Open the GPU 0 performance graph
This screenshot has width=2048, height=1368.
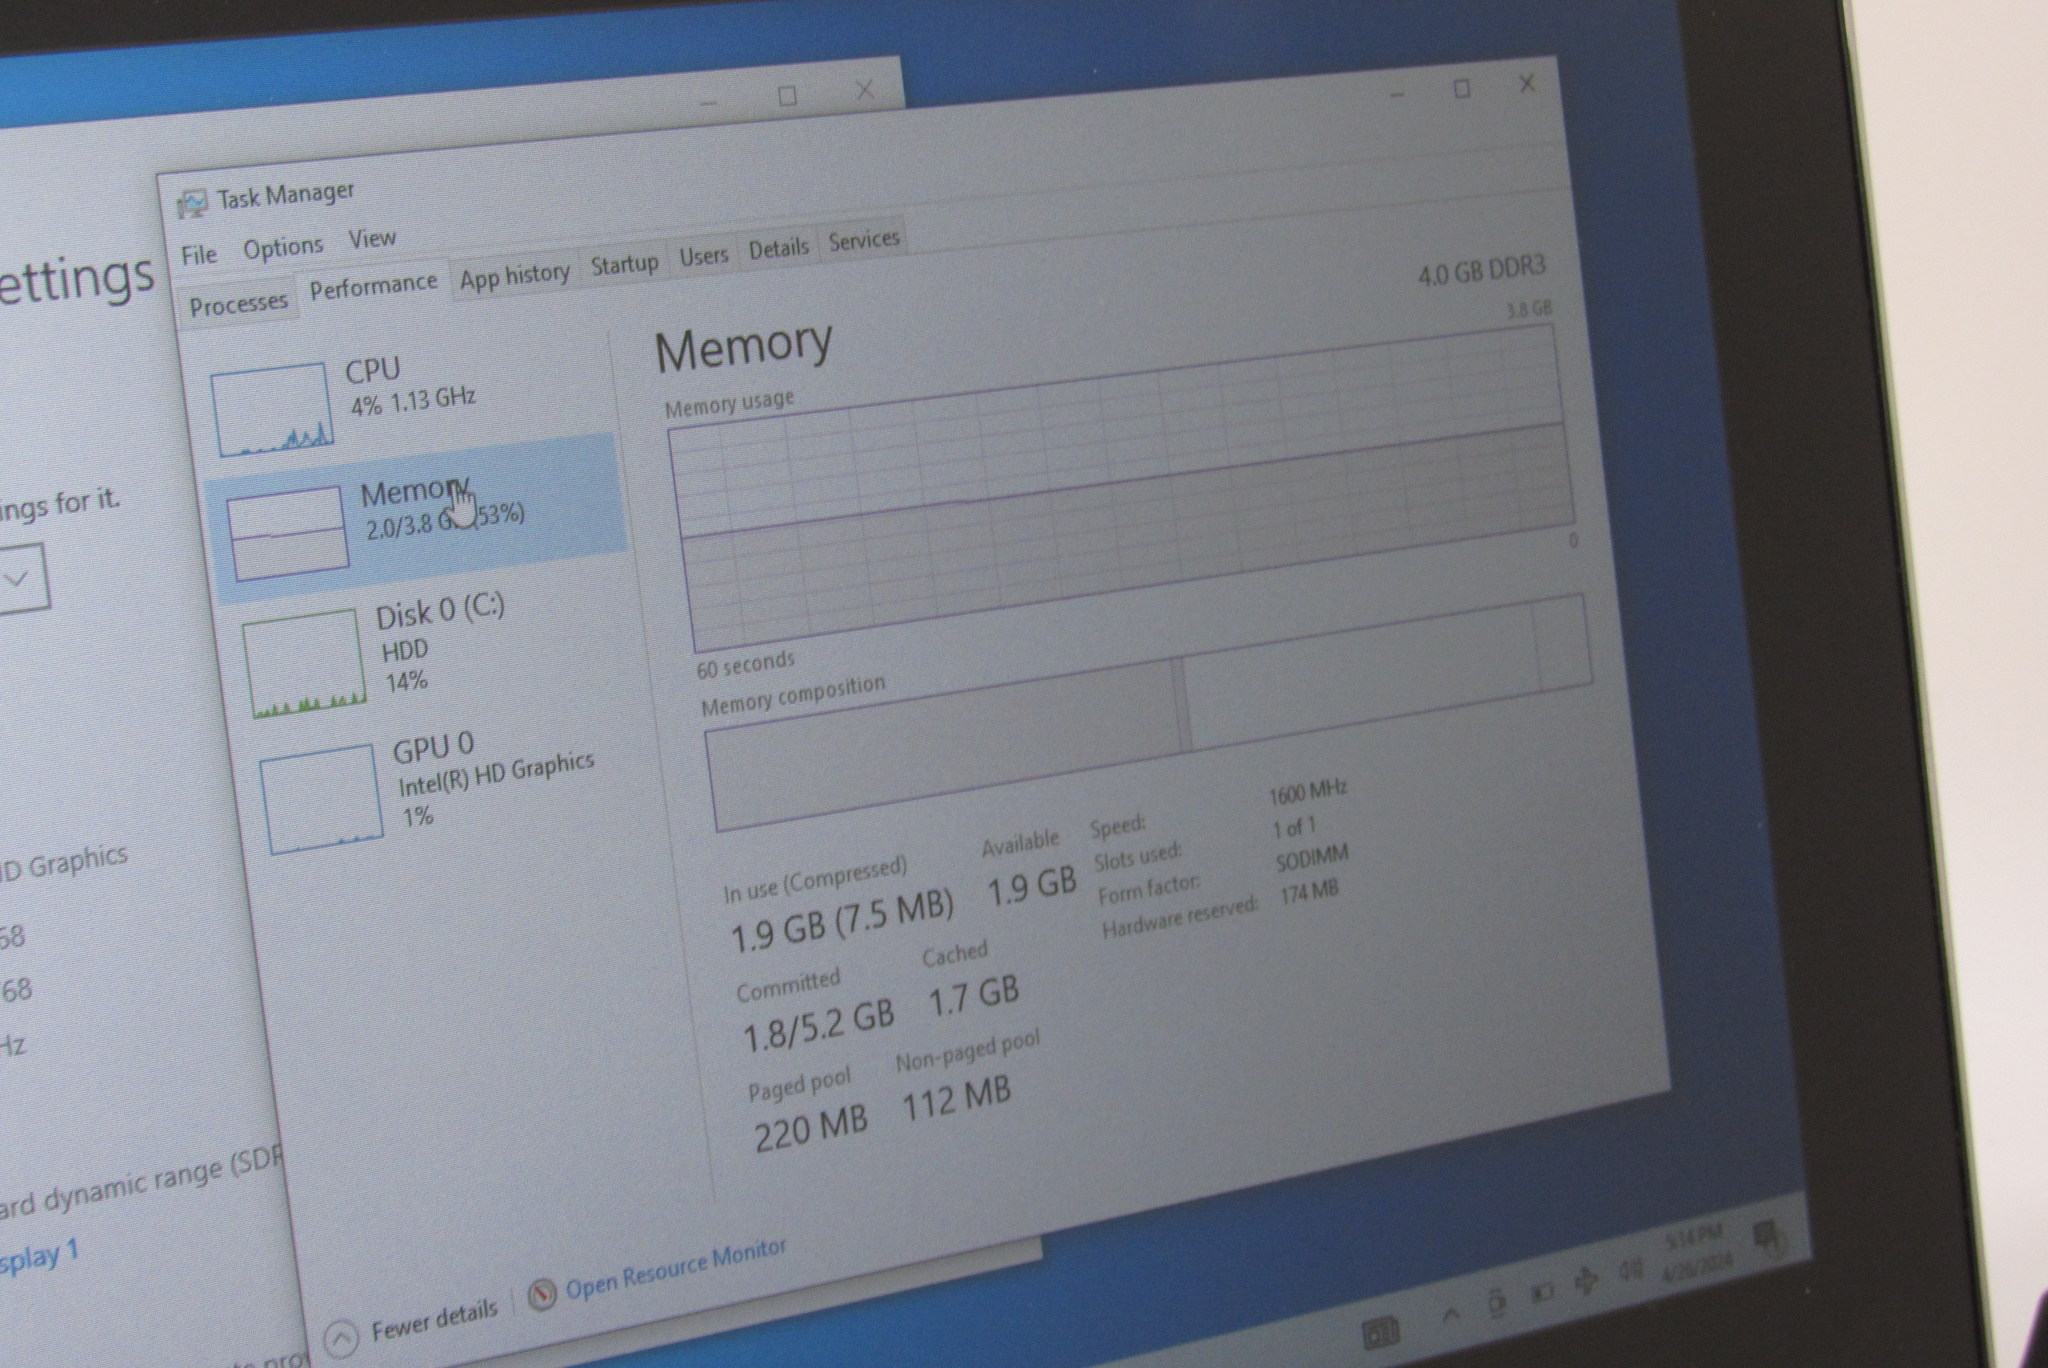coord(320,800)
